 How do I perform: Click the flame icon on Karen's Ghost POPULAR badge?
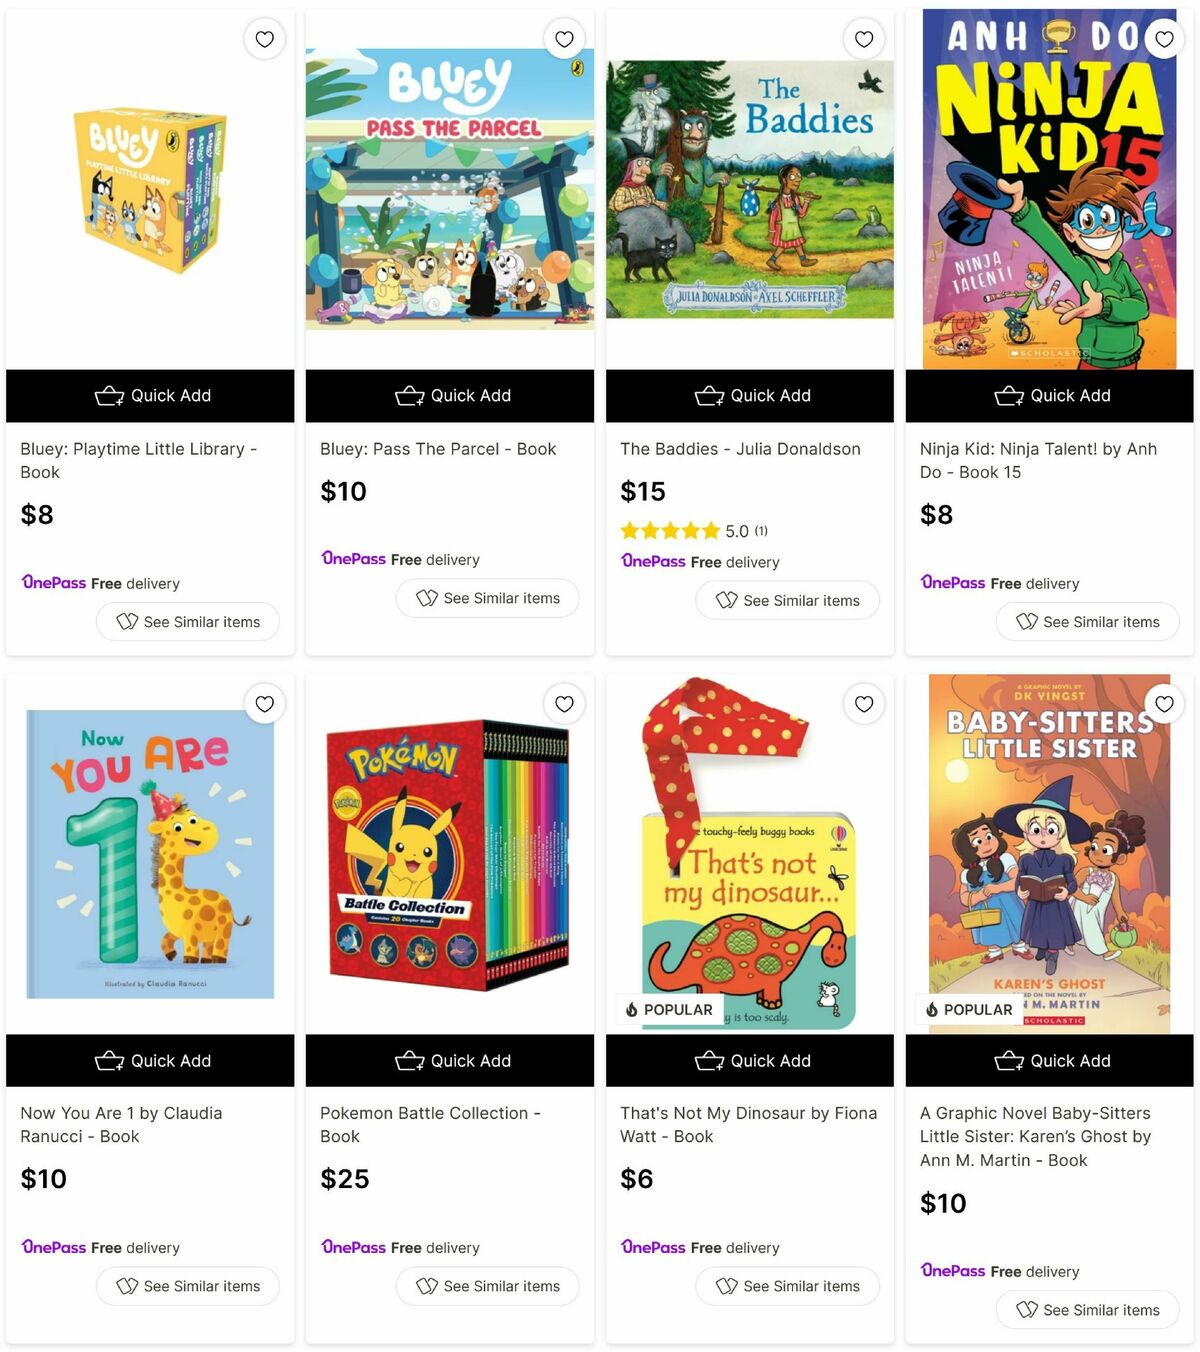(934, 1009)
